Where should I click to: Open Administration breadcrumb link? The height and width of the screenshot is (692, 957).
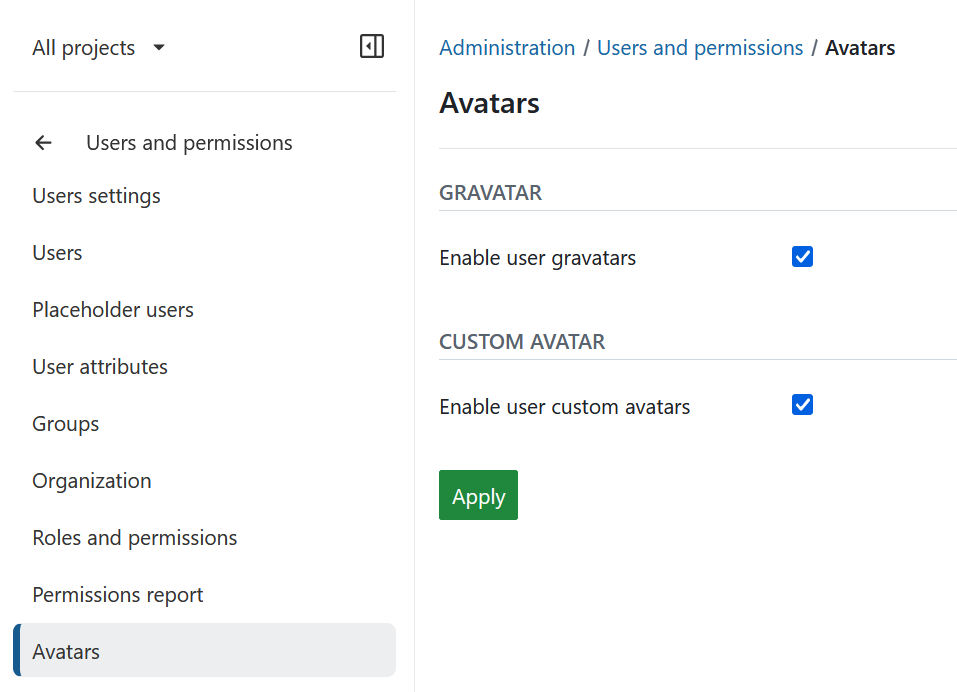(507, 48)
